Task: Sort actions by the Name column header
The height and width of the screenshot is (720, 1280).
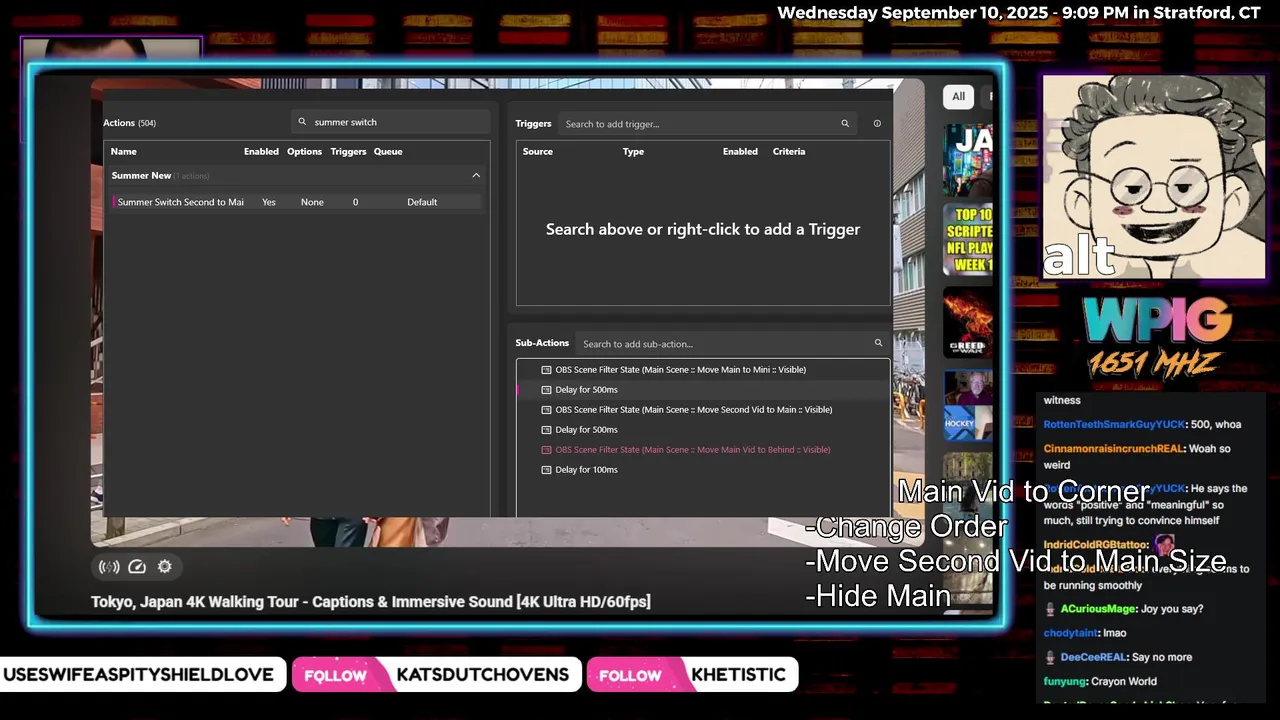Action: click(124, 152)
